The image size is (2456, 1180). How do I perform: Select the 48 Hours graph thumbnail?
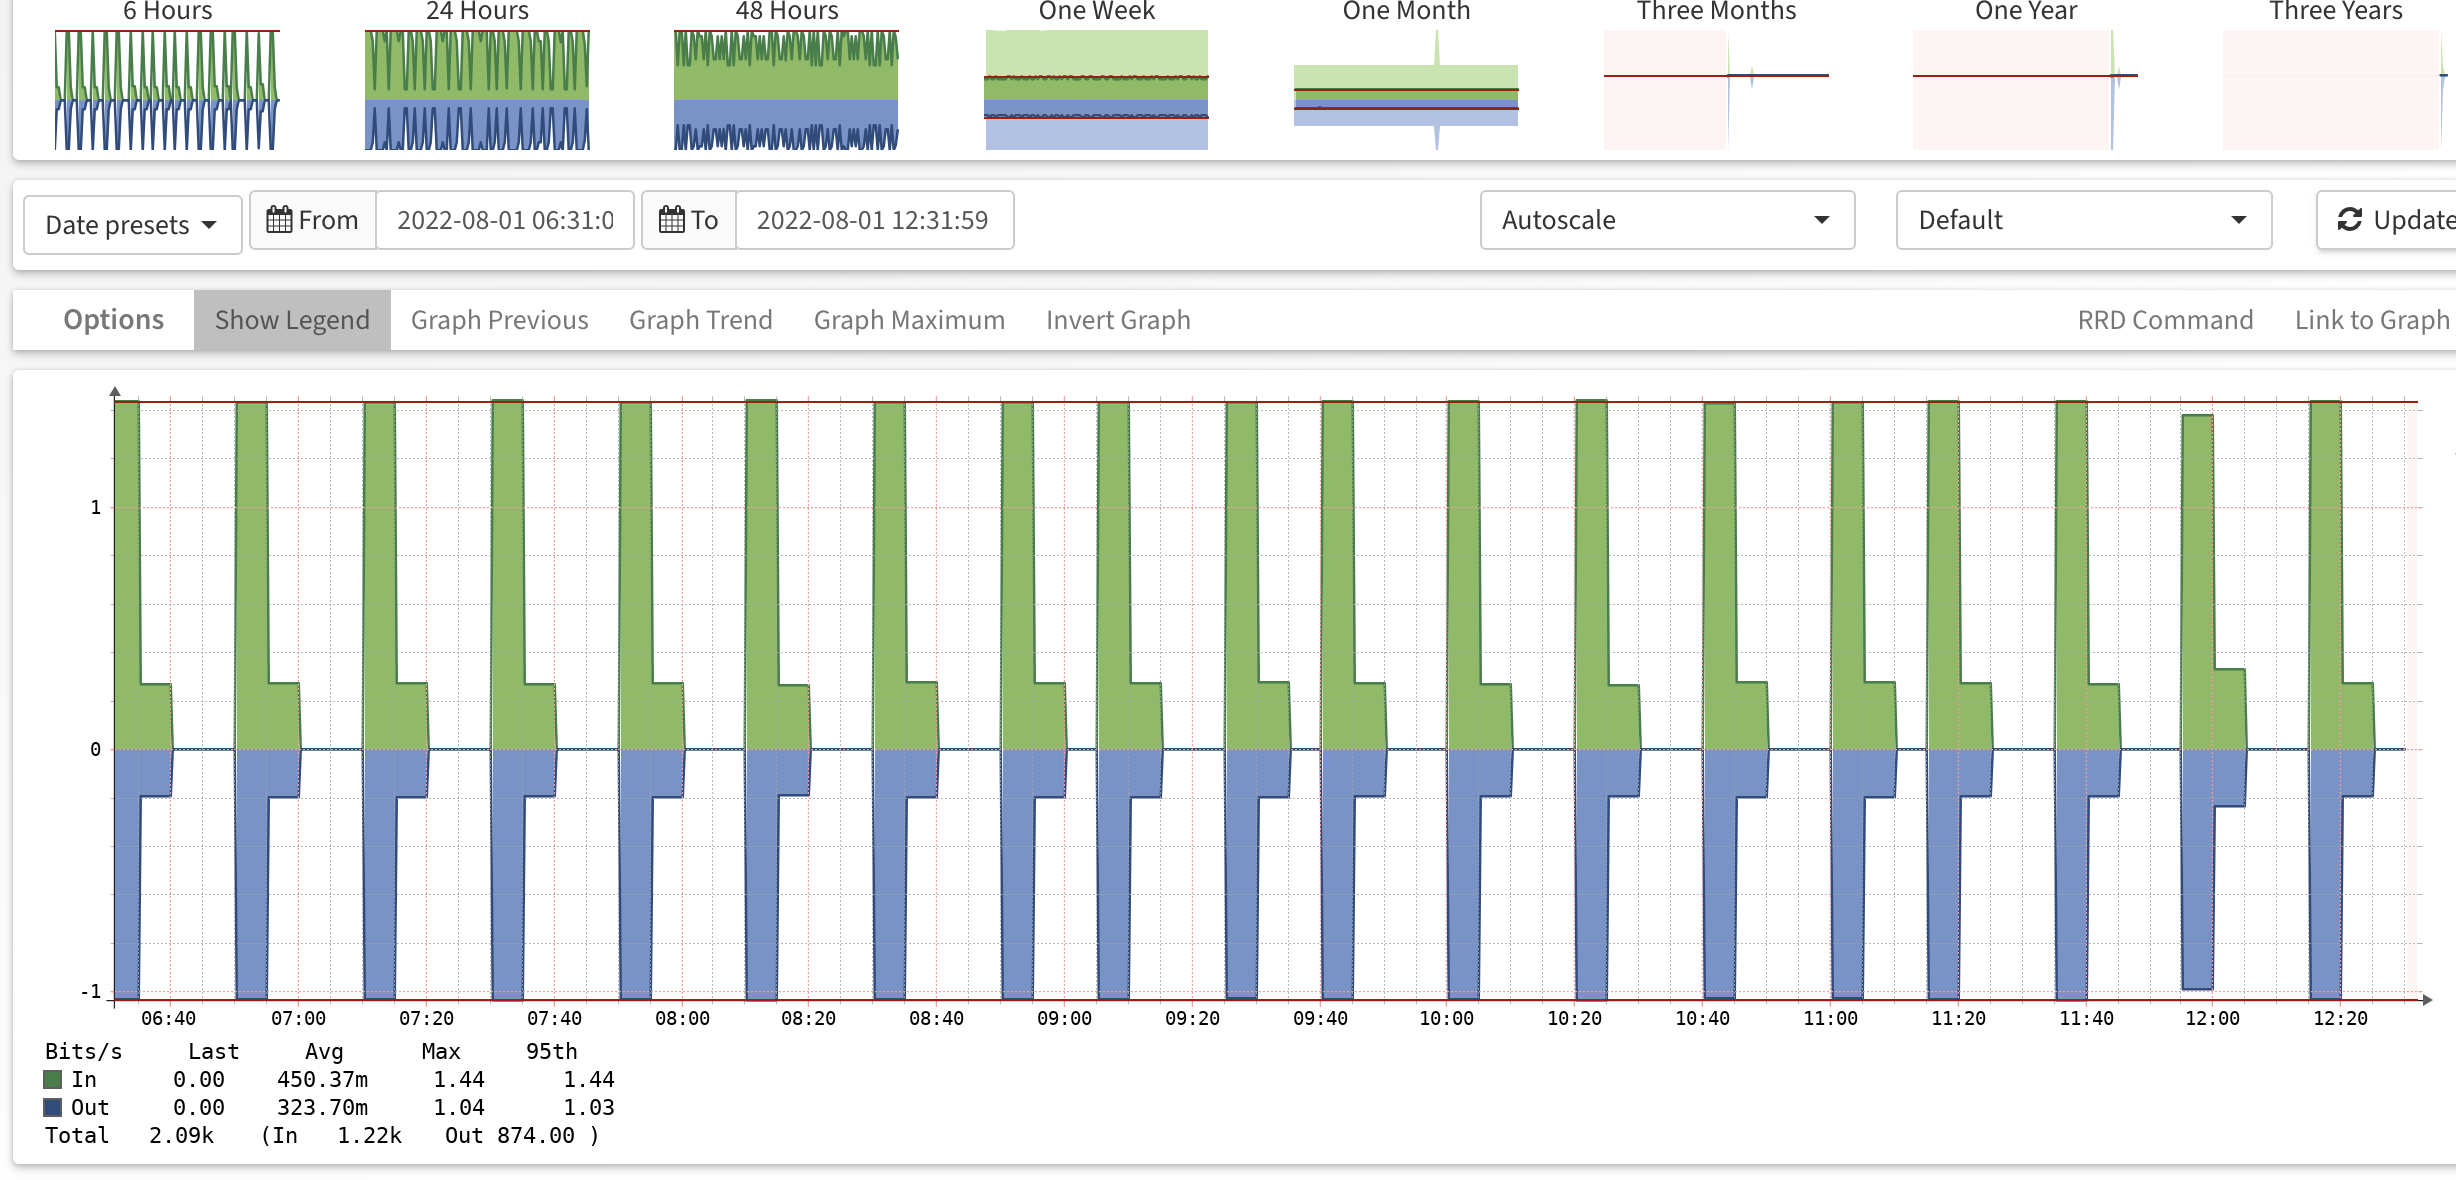[786, 89]
